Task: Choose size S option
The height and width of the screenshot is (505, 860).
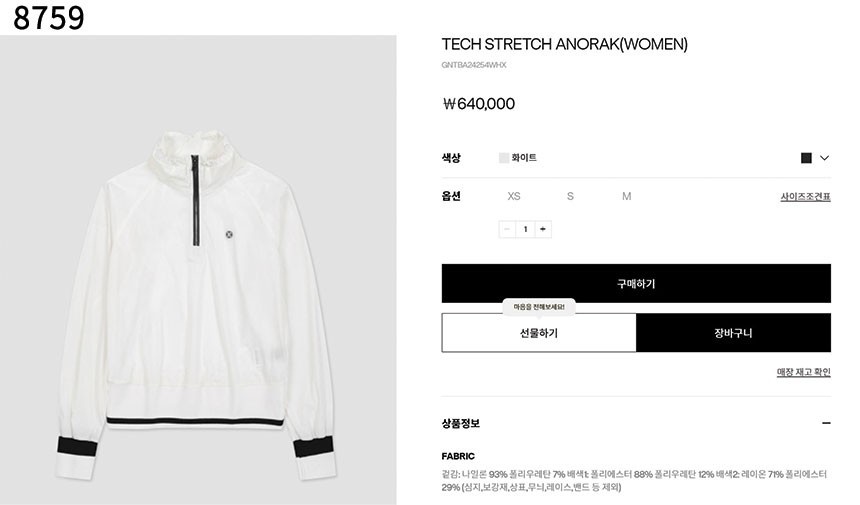Action: (570, 196)
